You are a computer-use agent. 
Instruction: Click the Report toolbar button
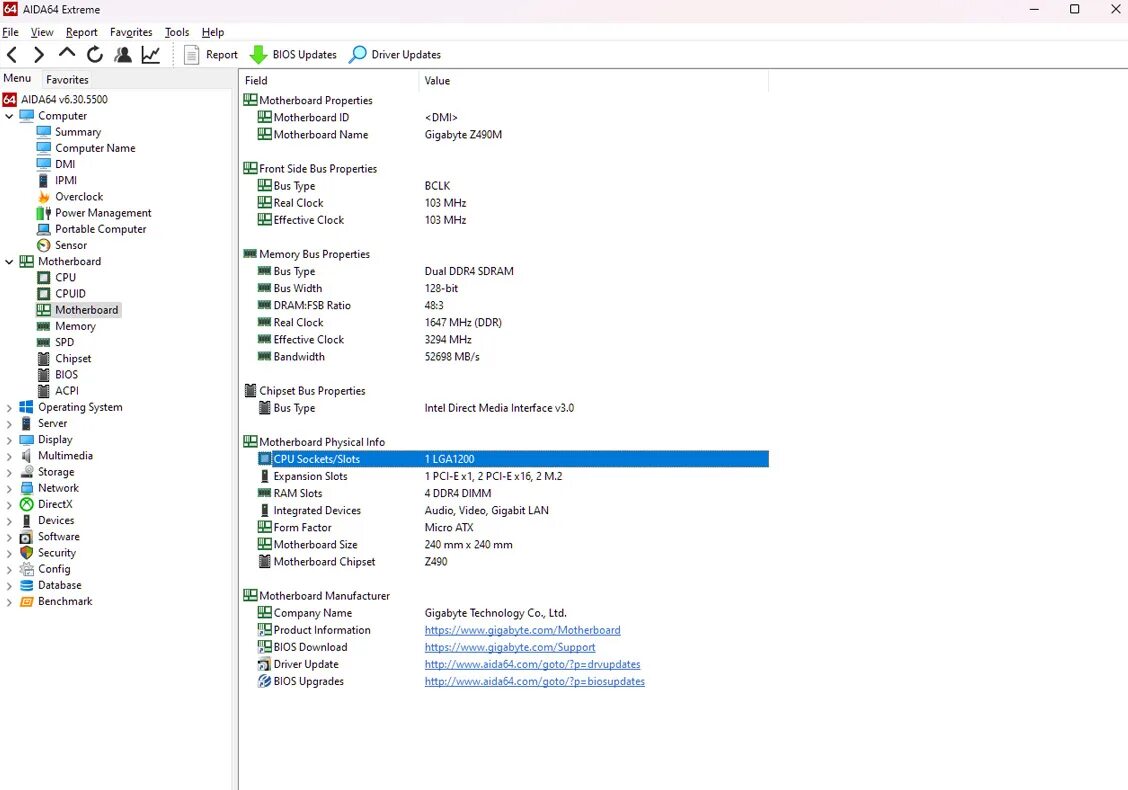point(211,55)
